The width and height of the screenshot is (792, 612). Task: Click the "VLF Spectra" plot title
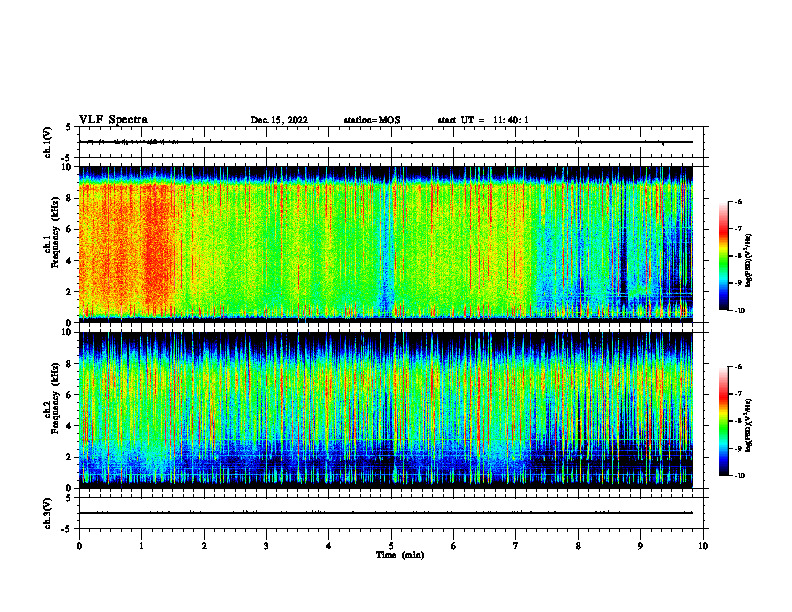point(113,120)
